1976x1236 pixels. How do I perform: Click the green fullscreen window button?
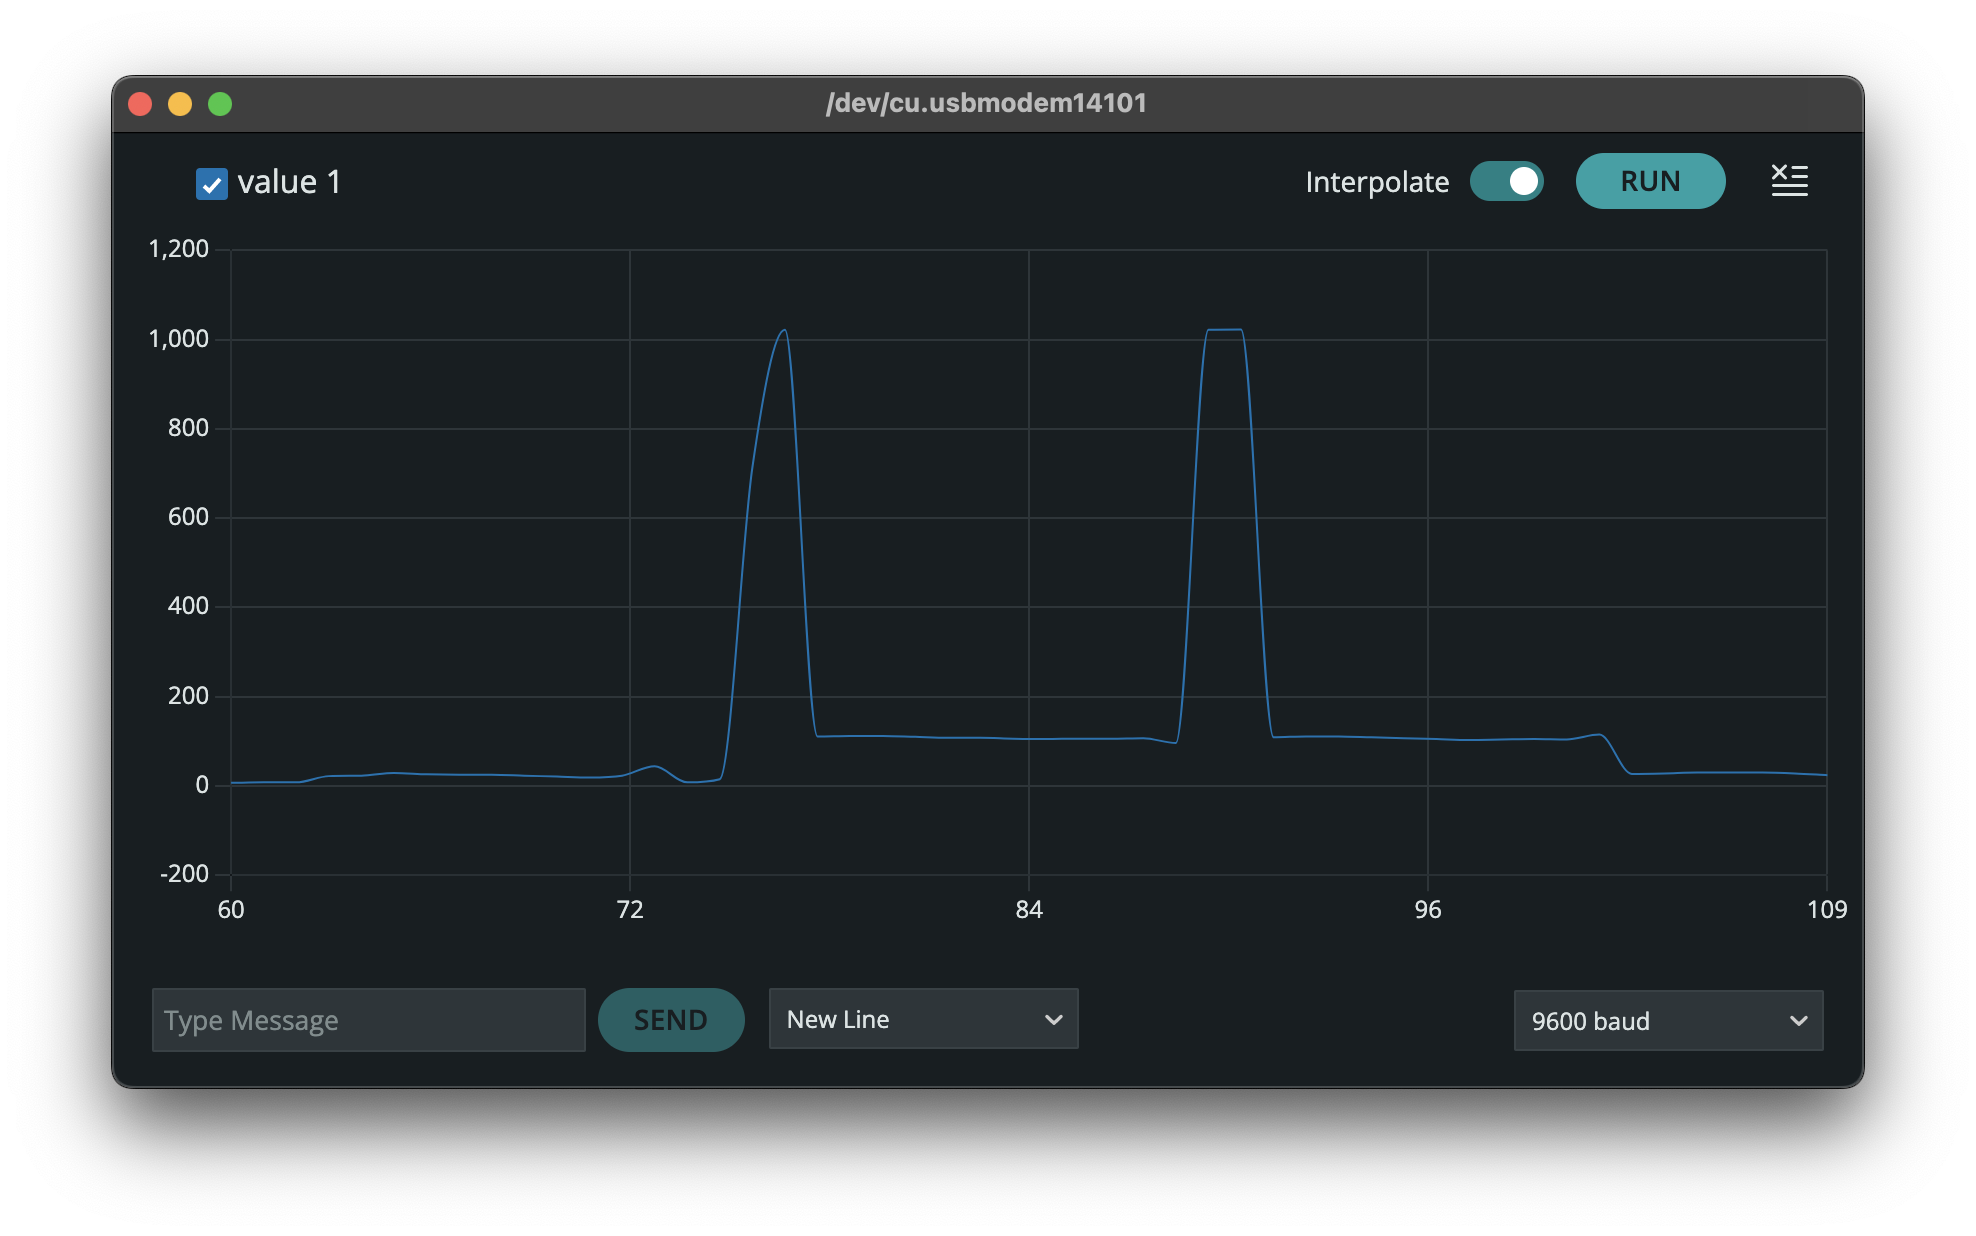(x=220, y=104)
